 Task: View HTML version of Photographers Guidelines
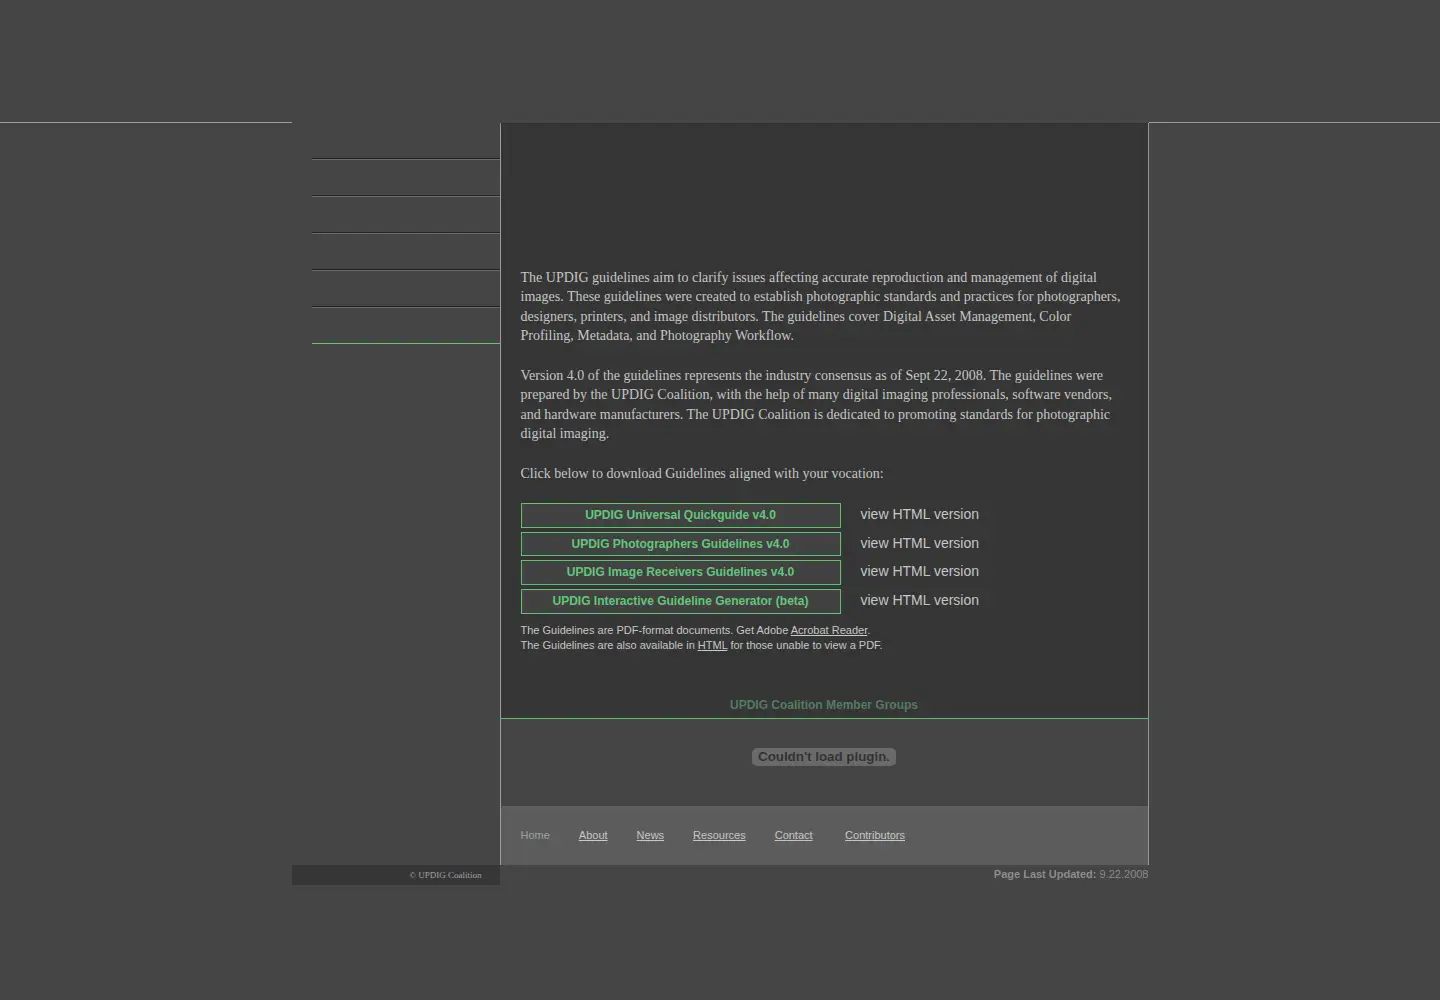(x=919, y=543)
